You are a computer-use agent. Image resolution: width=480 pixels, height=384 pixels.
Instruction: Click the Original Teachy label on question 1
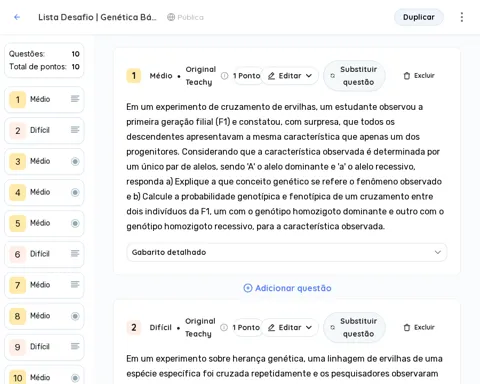click(x=201, y=76)
